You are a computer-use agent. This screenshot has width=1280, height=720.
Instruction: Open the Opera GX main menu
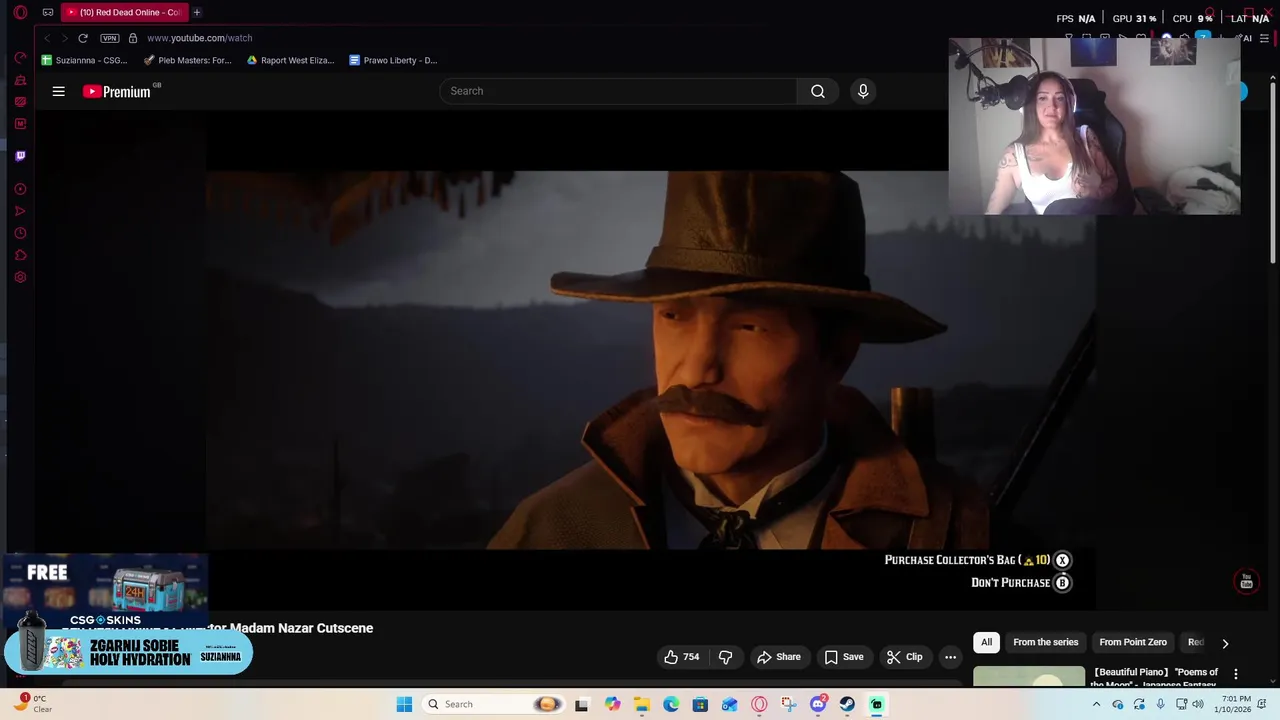(20, 12)
